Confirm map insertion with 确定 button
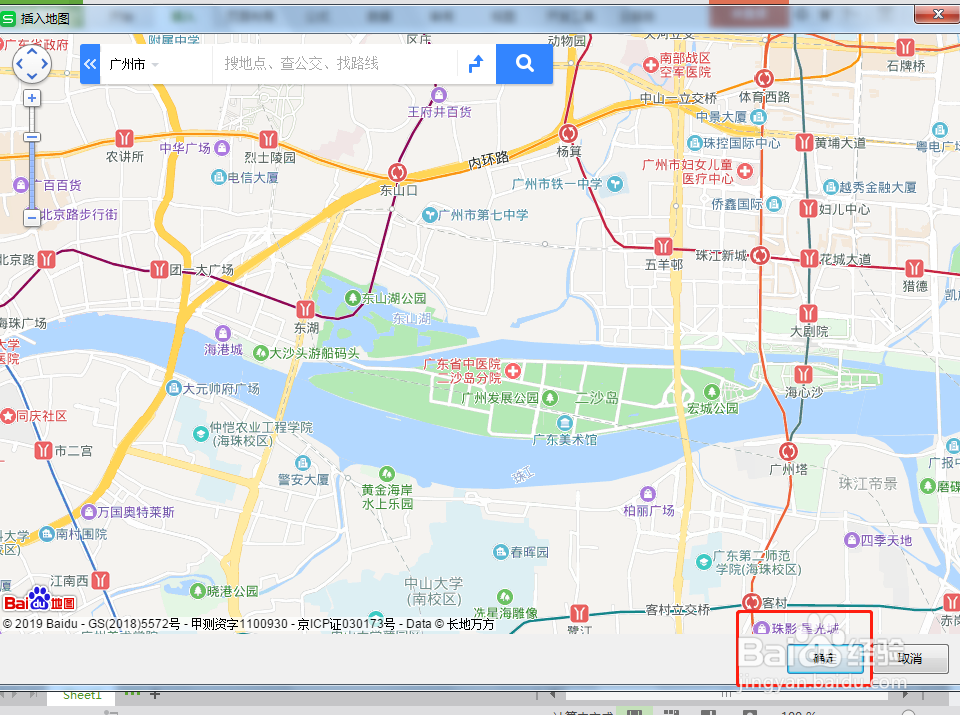 coord(825,659)
